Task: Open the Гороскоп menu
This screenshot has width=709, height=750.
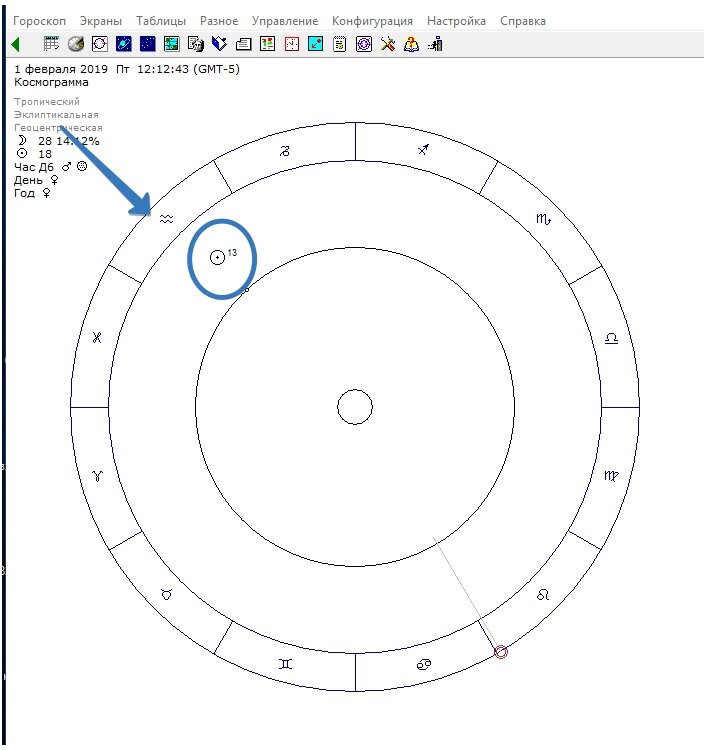Action: pyautogui.click(x=39, y=21)
